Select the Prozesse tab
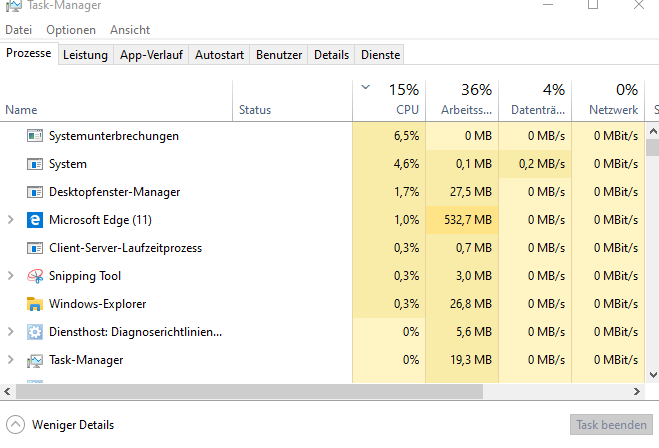The image size is (659, 448). click(29, 53)
